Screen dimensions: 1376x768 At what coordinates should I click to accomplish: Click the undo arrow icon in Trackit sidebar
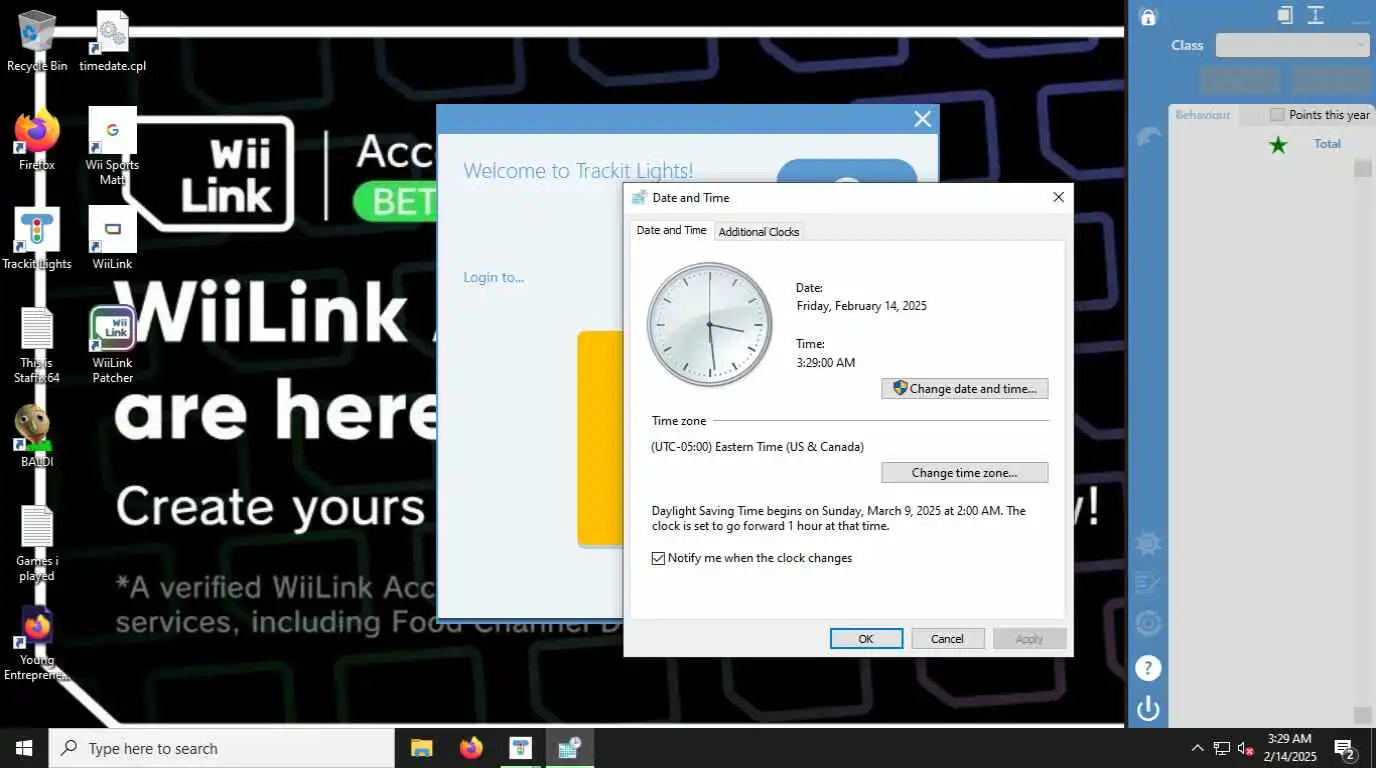coord(1149,137)
